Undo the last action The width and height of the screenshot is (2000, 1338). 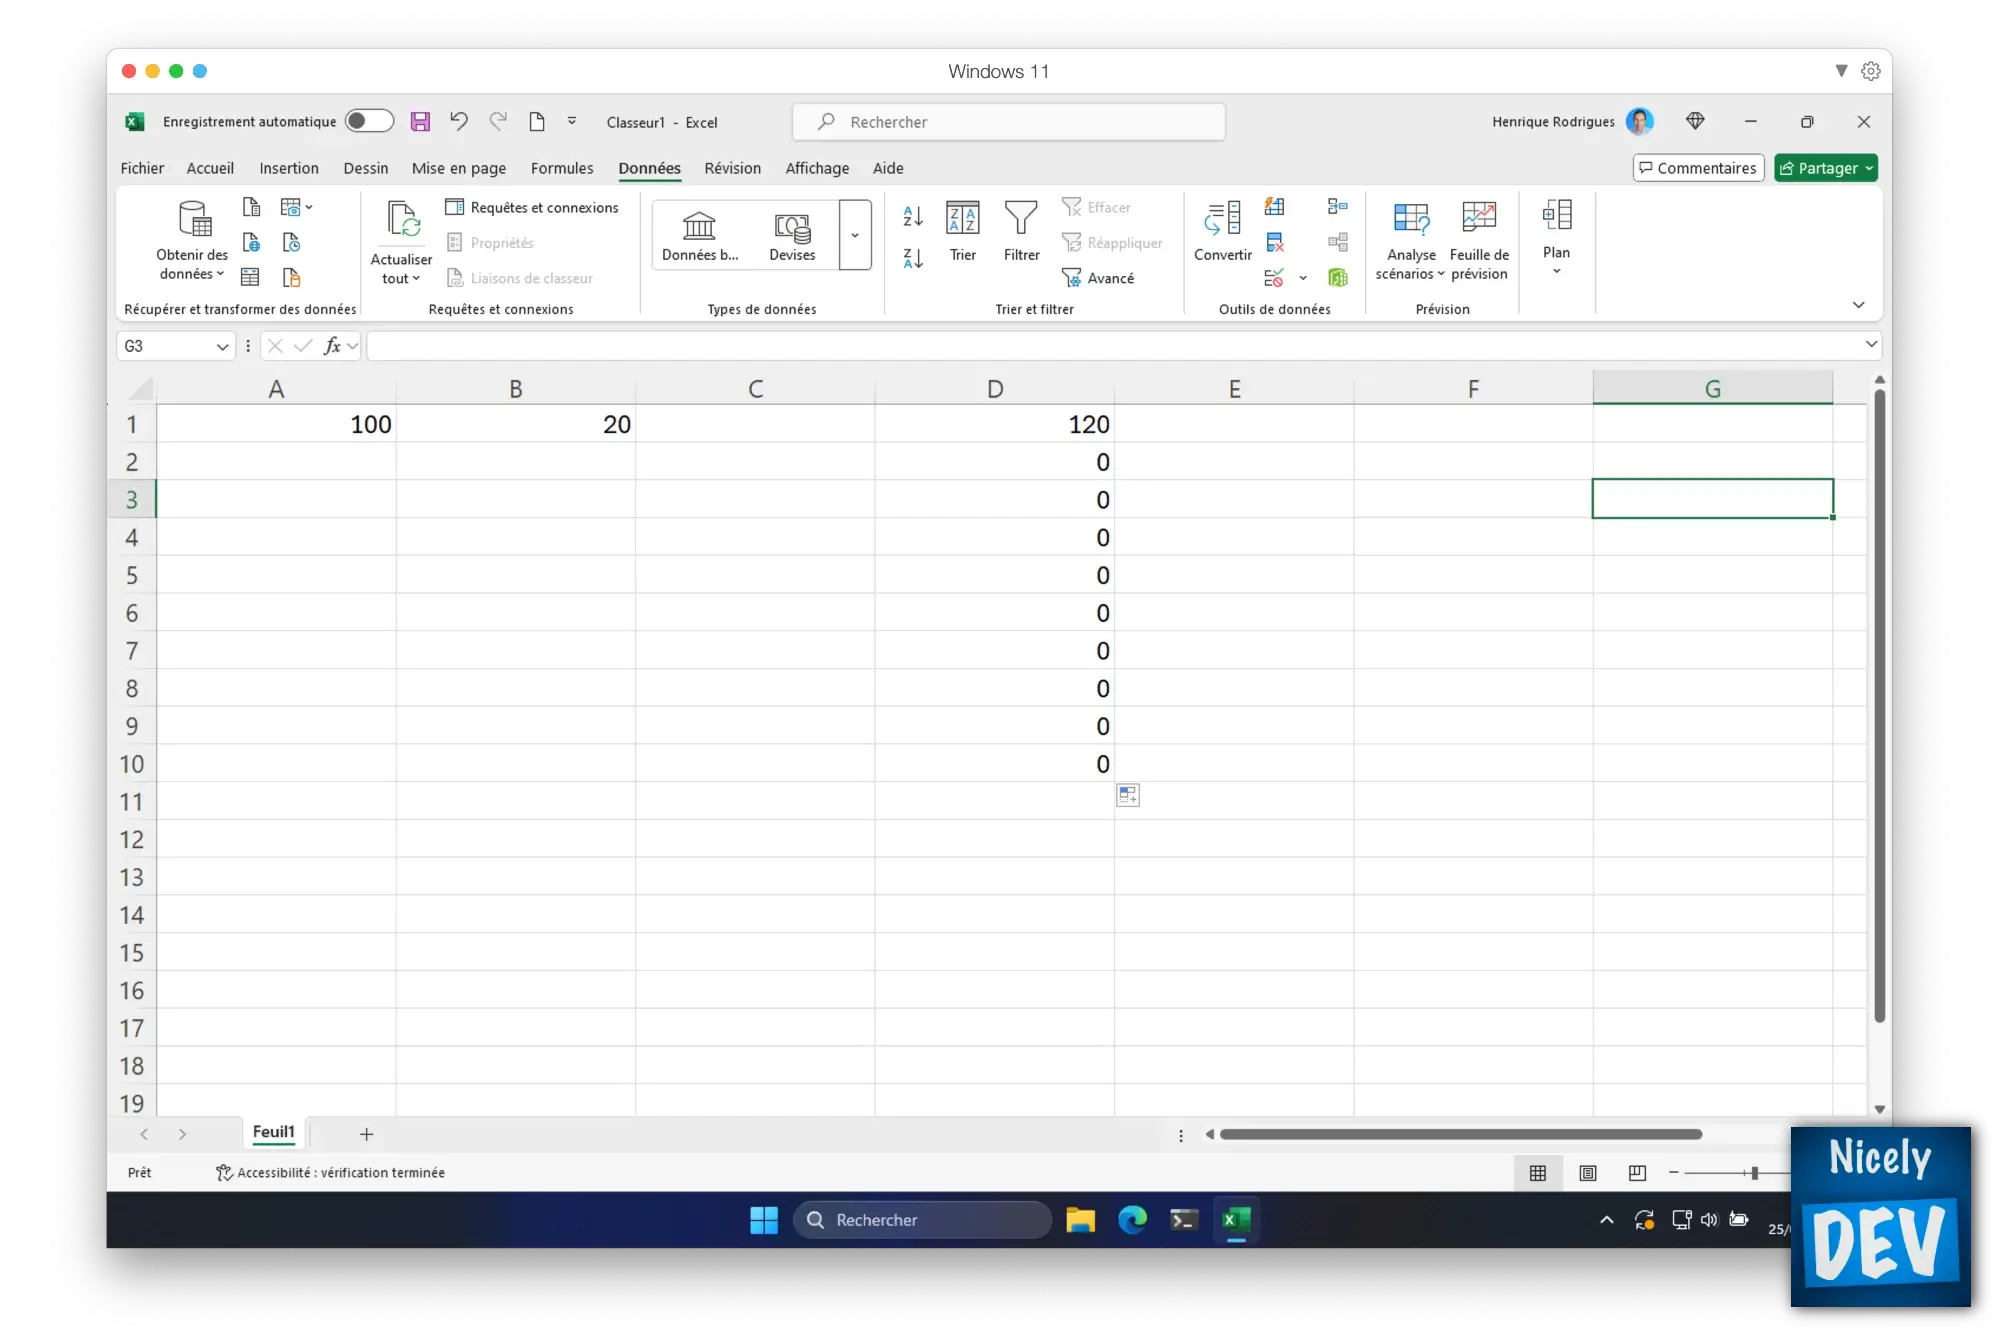pos(458,122)
